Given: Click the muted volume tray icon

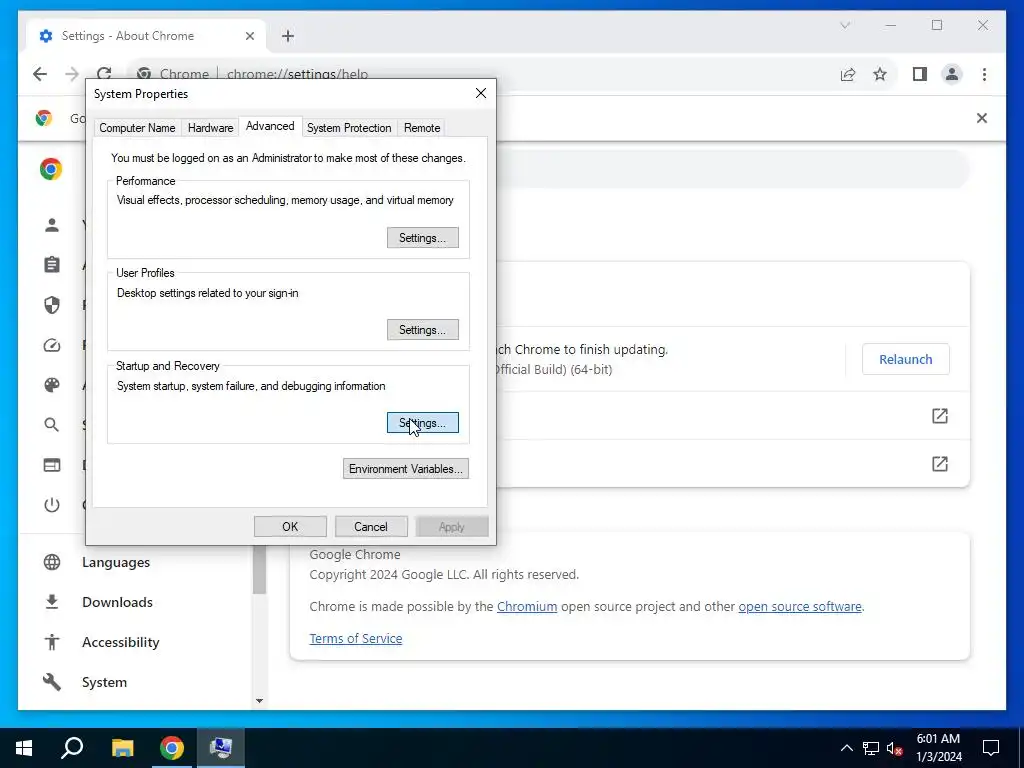Looking at the screenshot, I should coord(895,748).
